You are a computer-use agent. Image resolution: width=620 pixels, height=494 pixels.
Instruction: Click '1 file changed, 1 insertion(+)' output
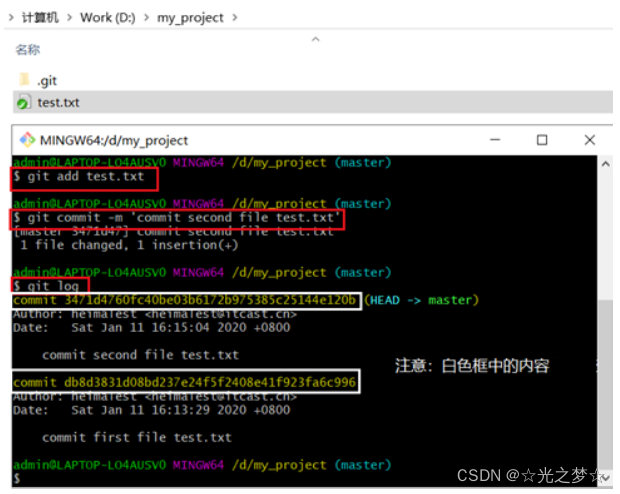[x=129, y=245]
